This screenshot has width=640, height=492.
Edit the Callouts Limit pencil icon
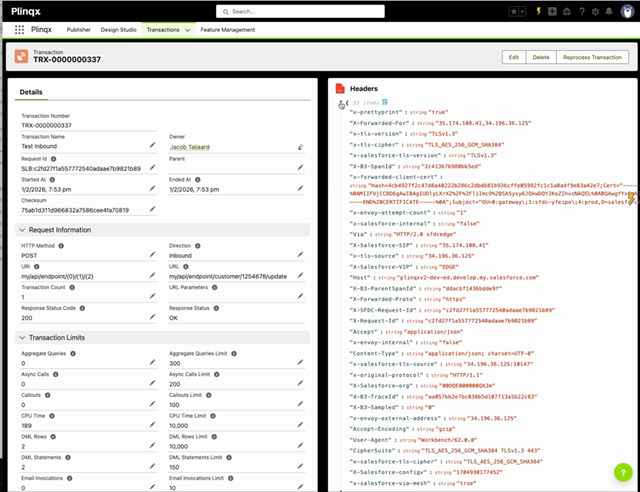click(300, 404)
